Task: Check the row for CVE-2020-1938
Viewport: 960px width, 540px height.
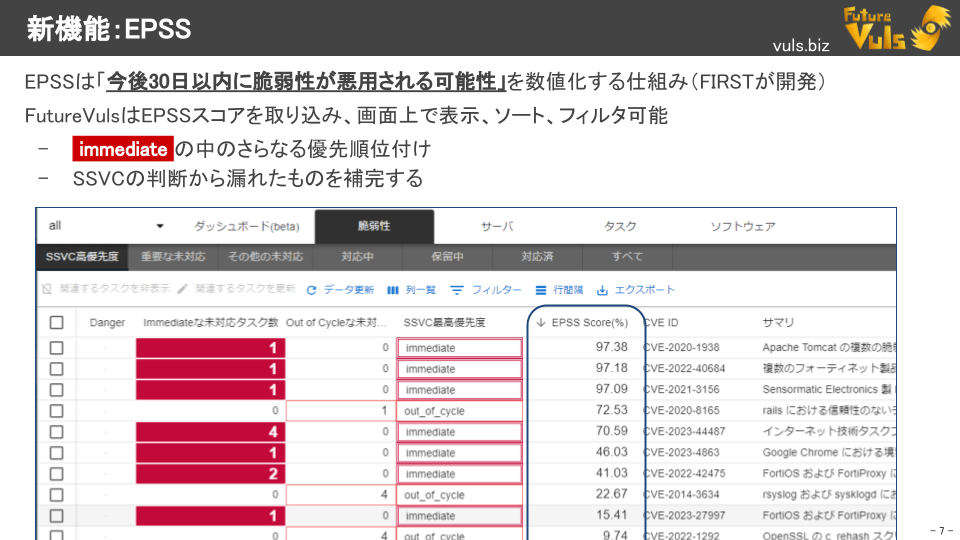Action: click(x=56, y=347)
